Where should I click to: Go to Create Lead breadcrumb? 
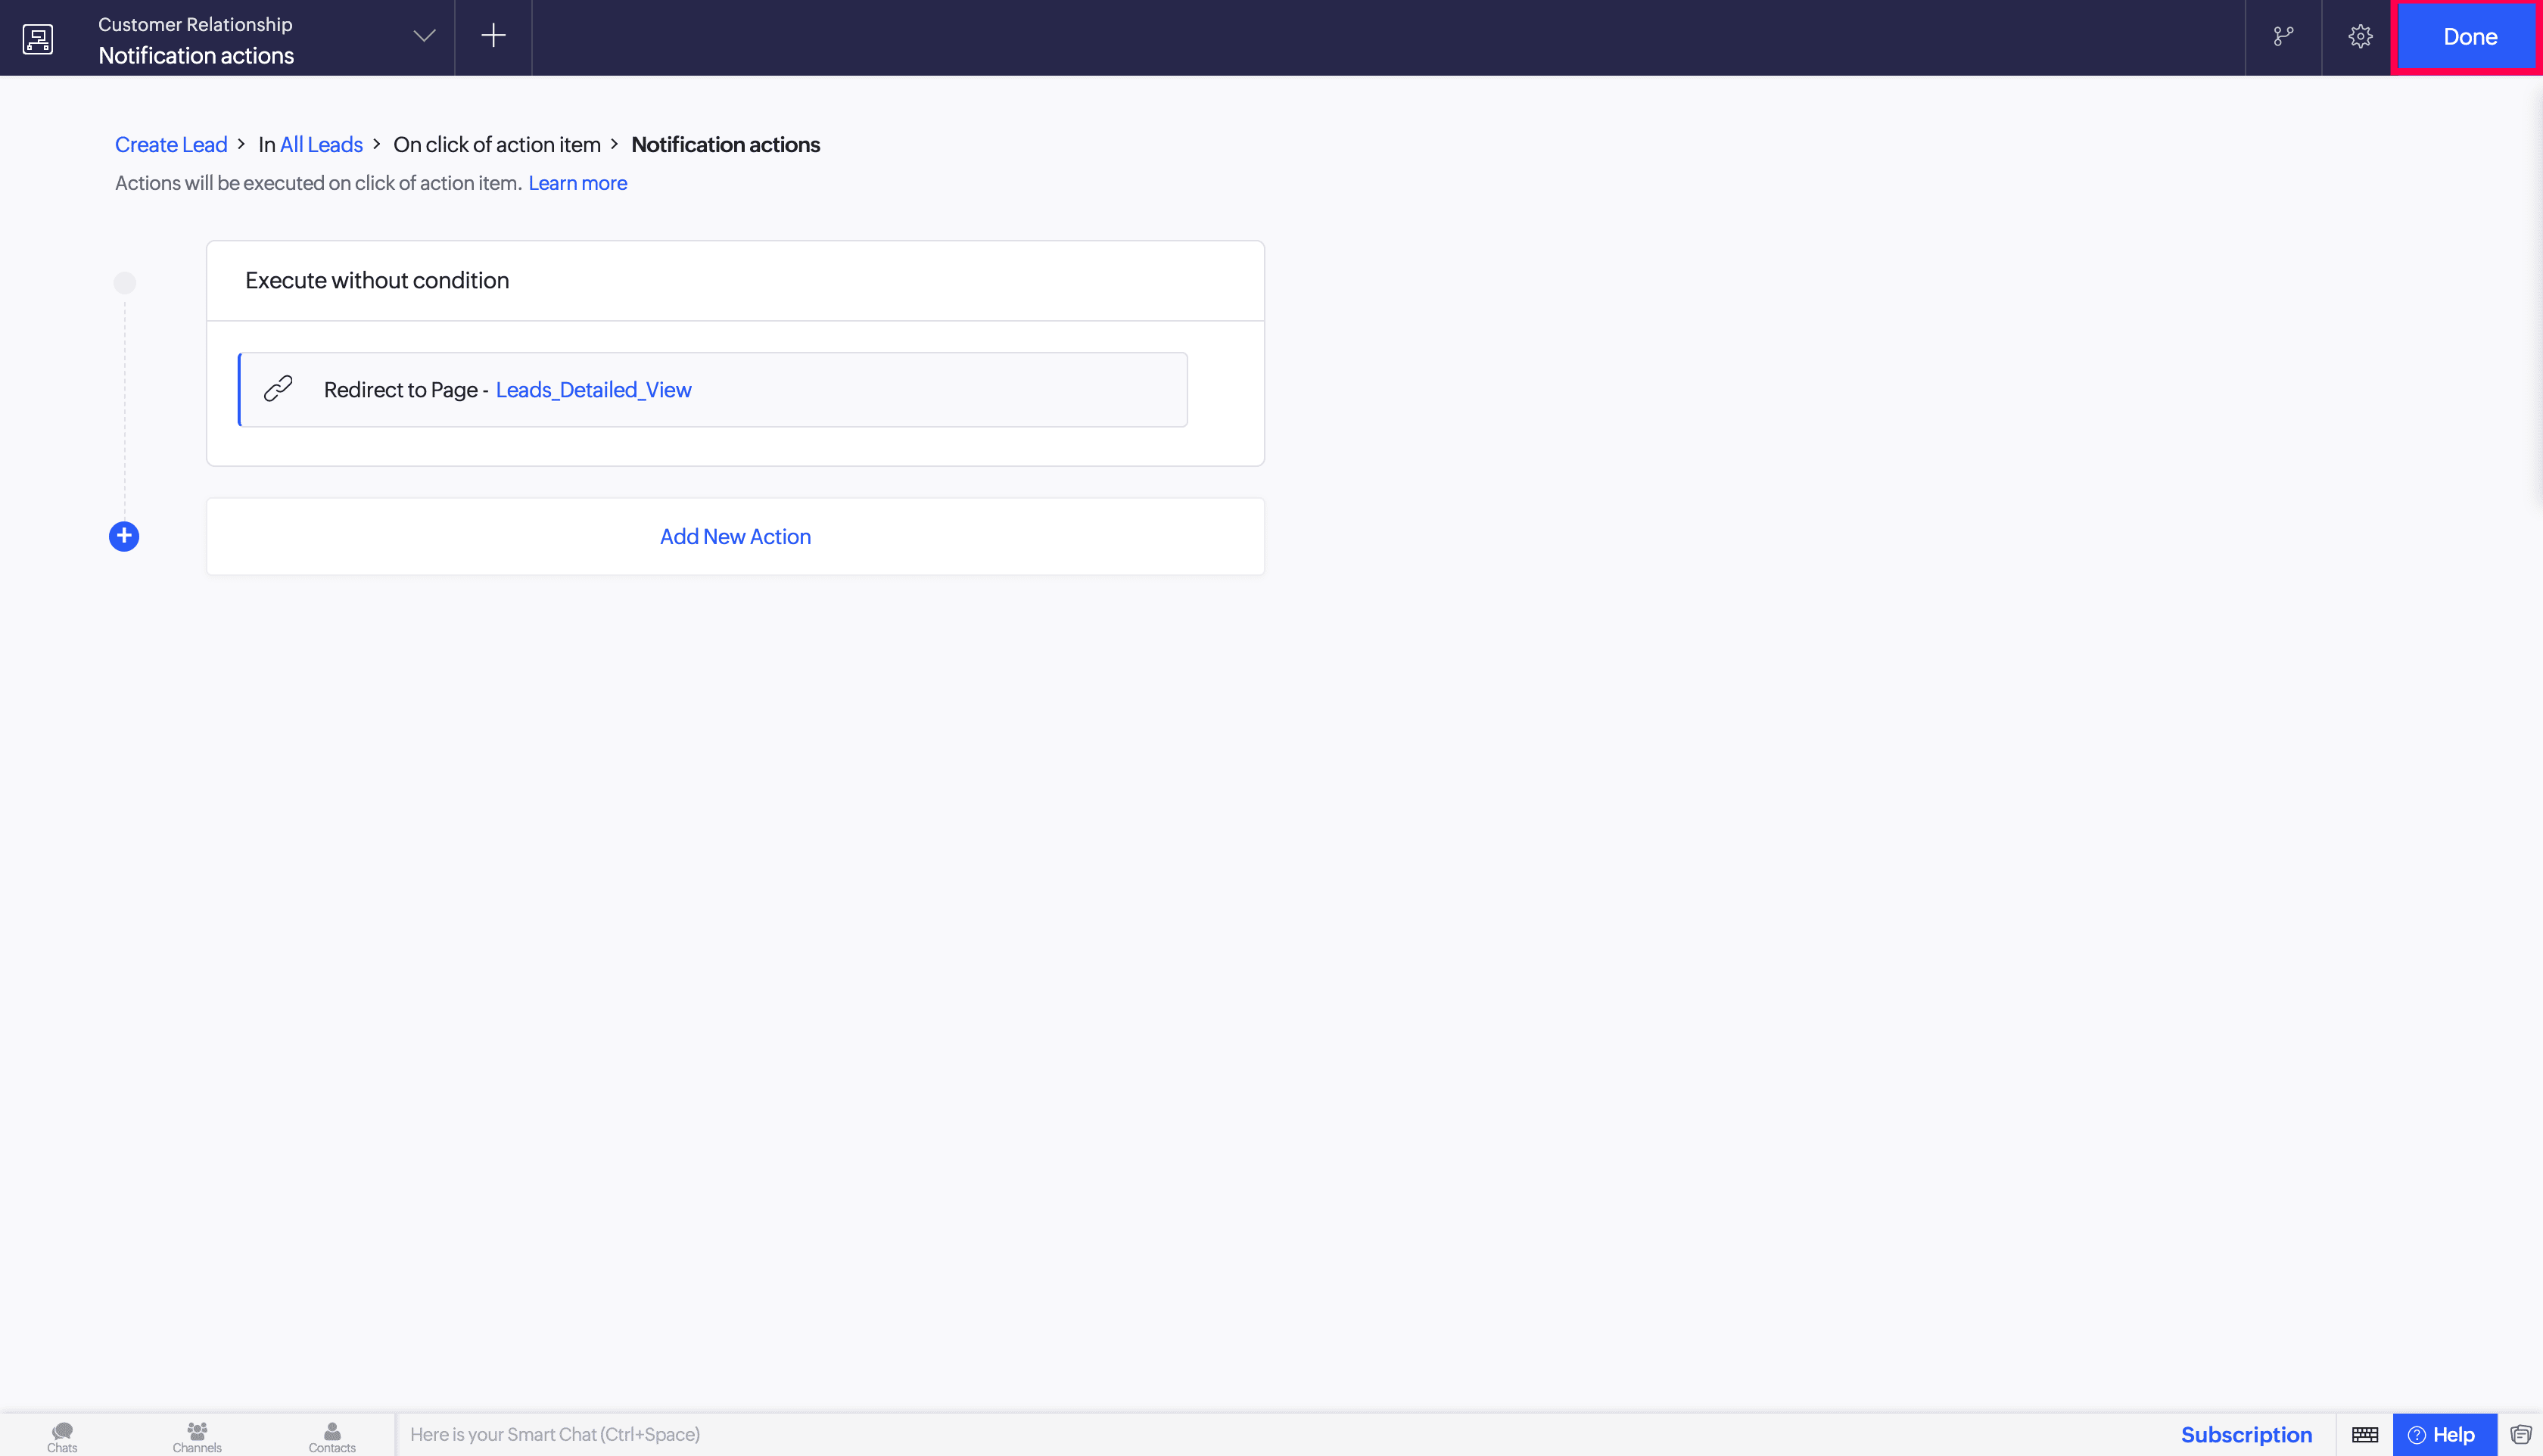pyautogui.click(x=171, y=145)
